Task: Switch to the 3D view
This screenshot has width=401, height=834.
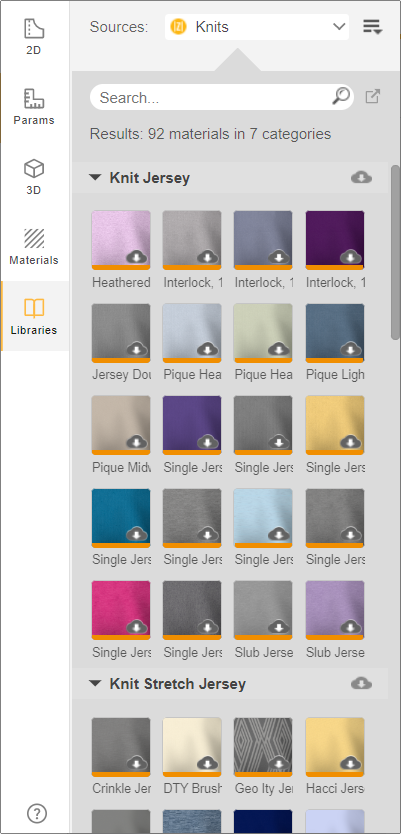Action: click(34, 177)
